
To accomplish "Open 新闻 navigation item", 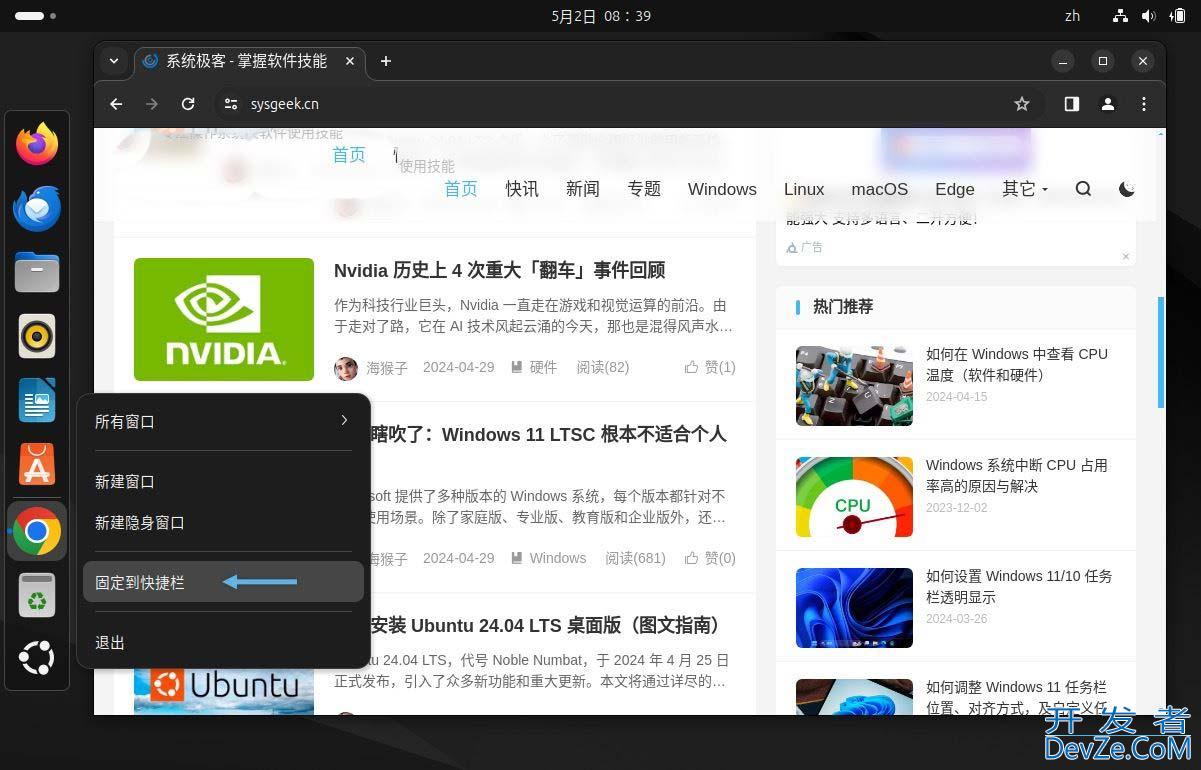I will pyautogui.click(x=583, y=189).
